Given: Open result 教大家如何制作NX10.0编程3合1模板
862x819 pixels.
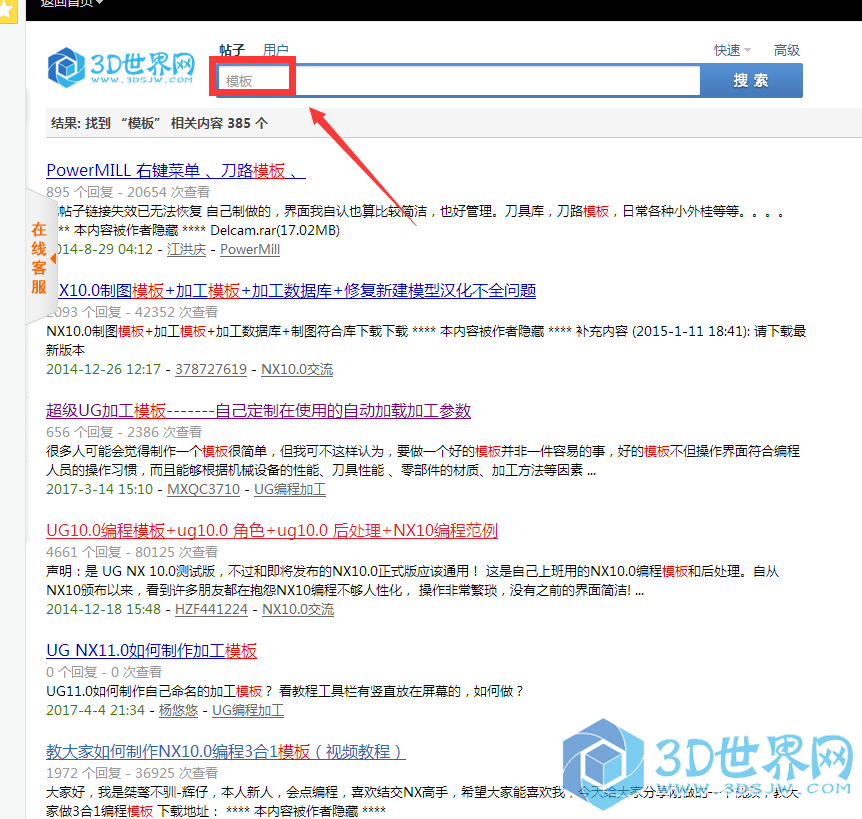Looking at the screenshot, I should pos(226,751).
